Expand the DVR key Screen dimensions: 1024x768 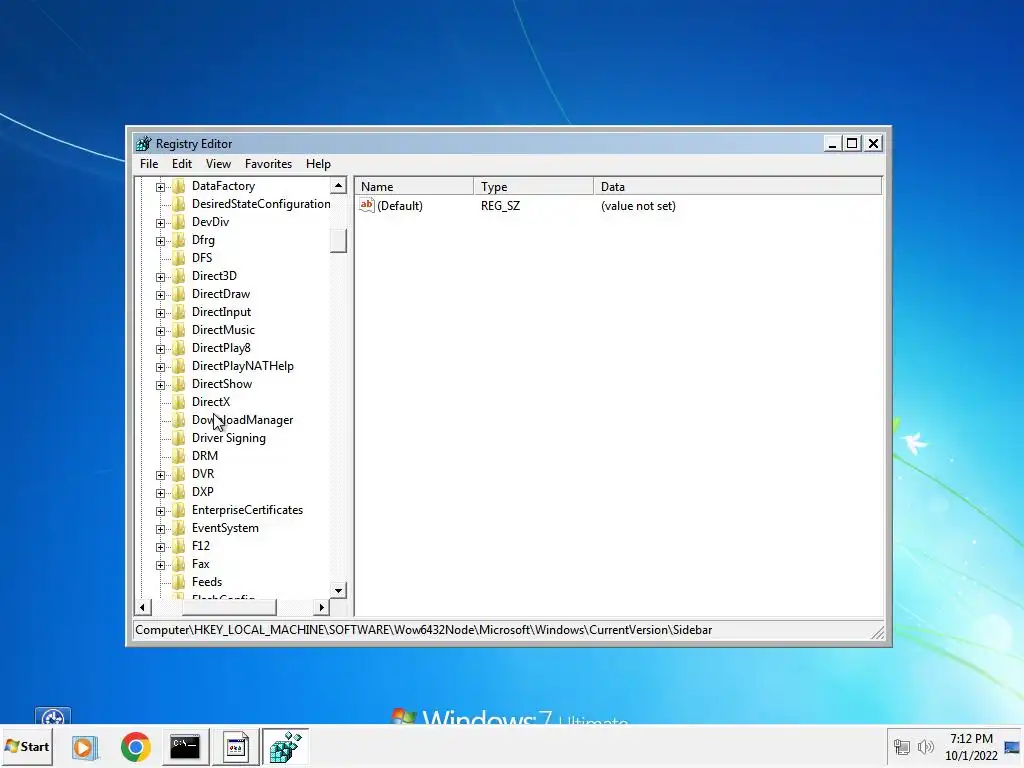click(160, 475)
